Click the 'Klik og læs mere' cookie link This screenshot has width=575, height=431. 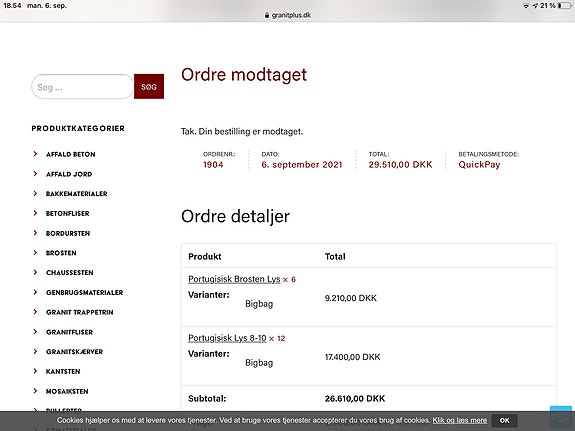tap(460, 420)
